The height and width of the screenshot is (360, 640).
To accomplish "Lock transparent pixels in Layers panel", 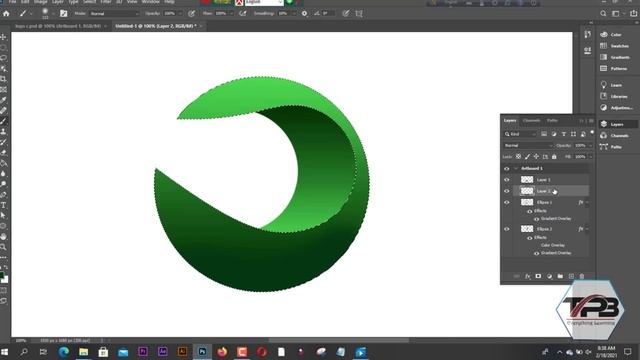I will (x=518, y=156).
